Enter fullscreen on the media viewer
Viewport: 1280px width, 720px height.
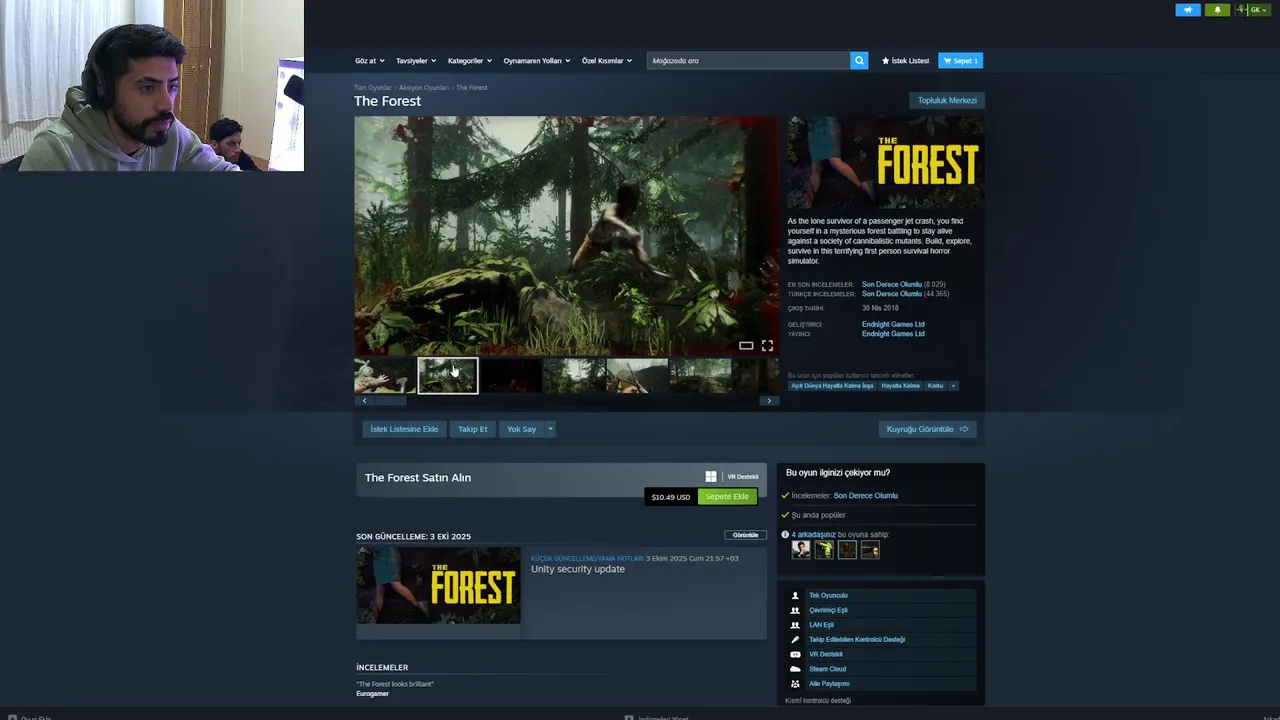click(x=767, y=345)
